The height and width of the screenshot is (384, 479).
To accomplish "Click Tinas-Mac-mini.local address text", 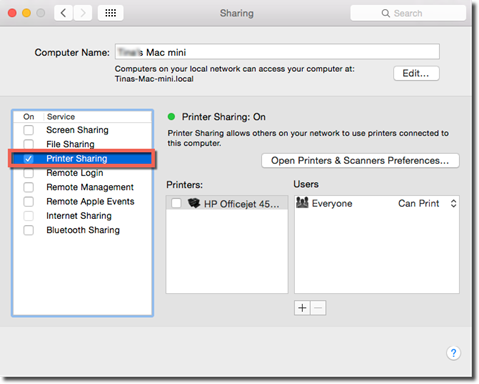I will coord(154,79).
